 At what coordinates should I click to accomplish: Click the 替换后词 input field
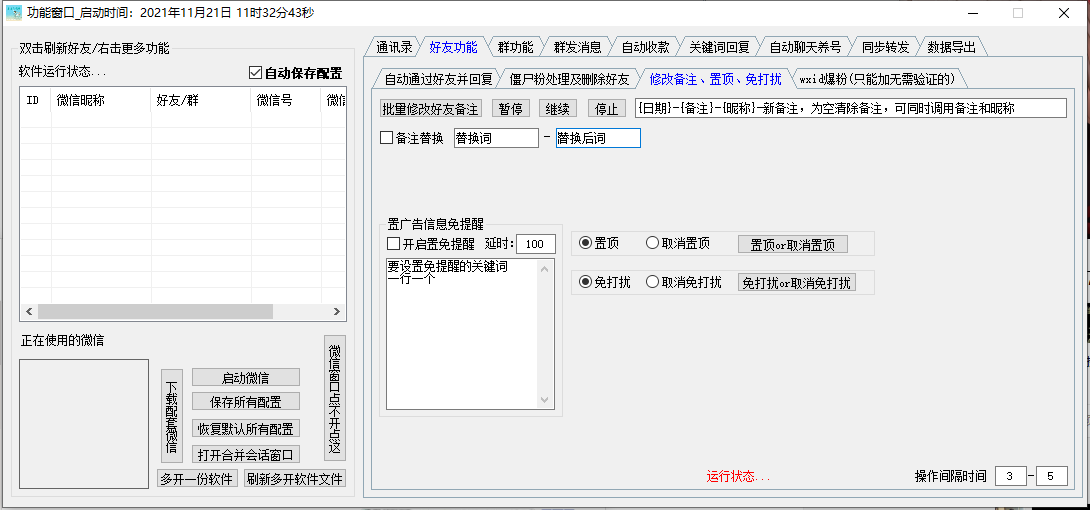(598, 138)
